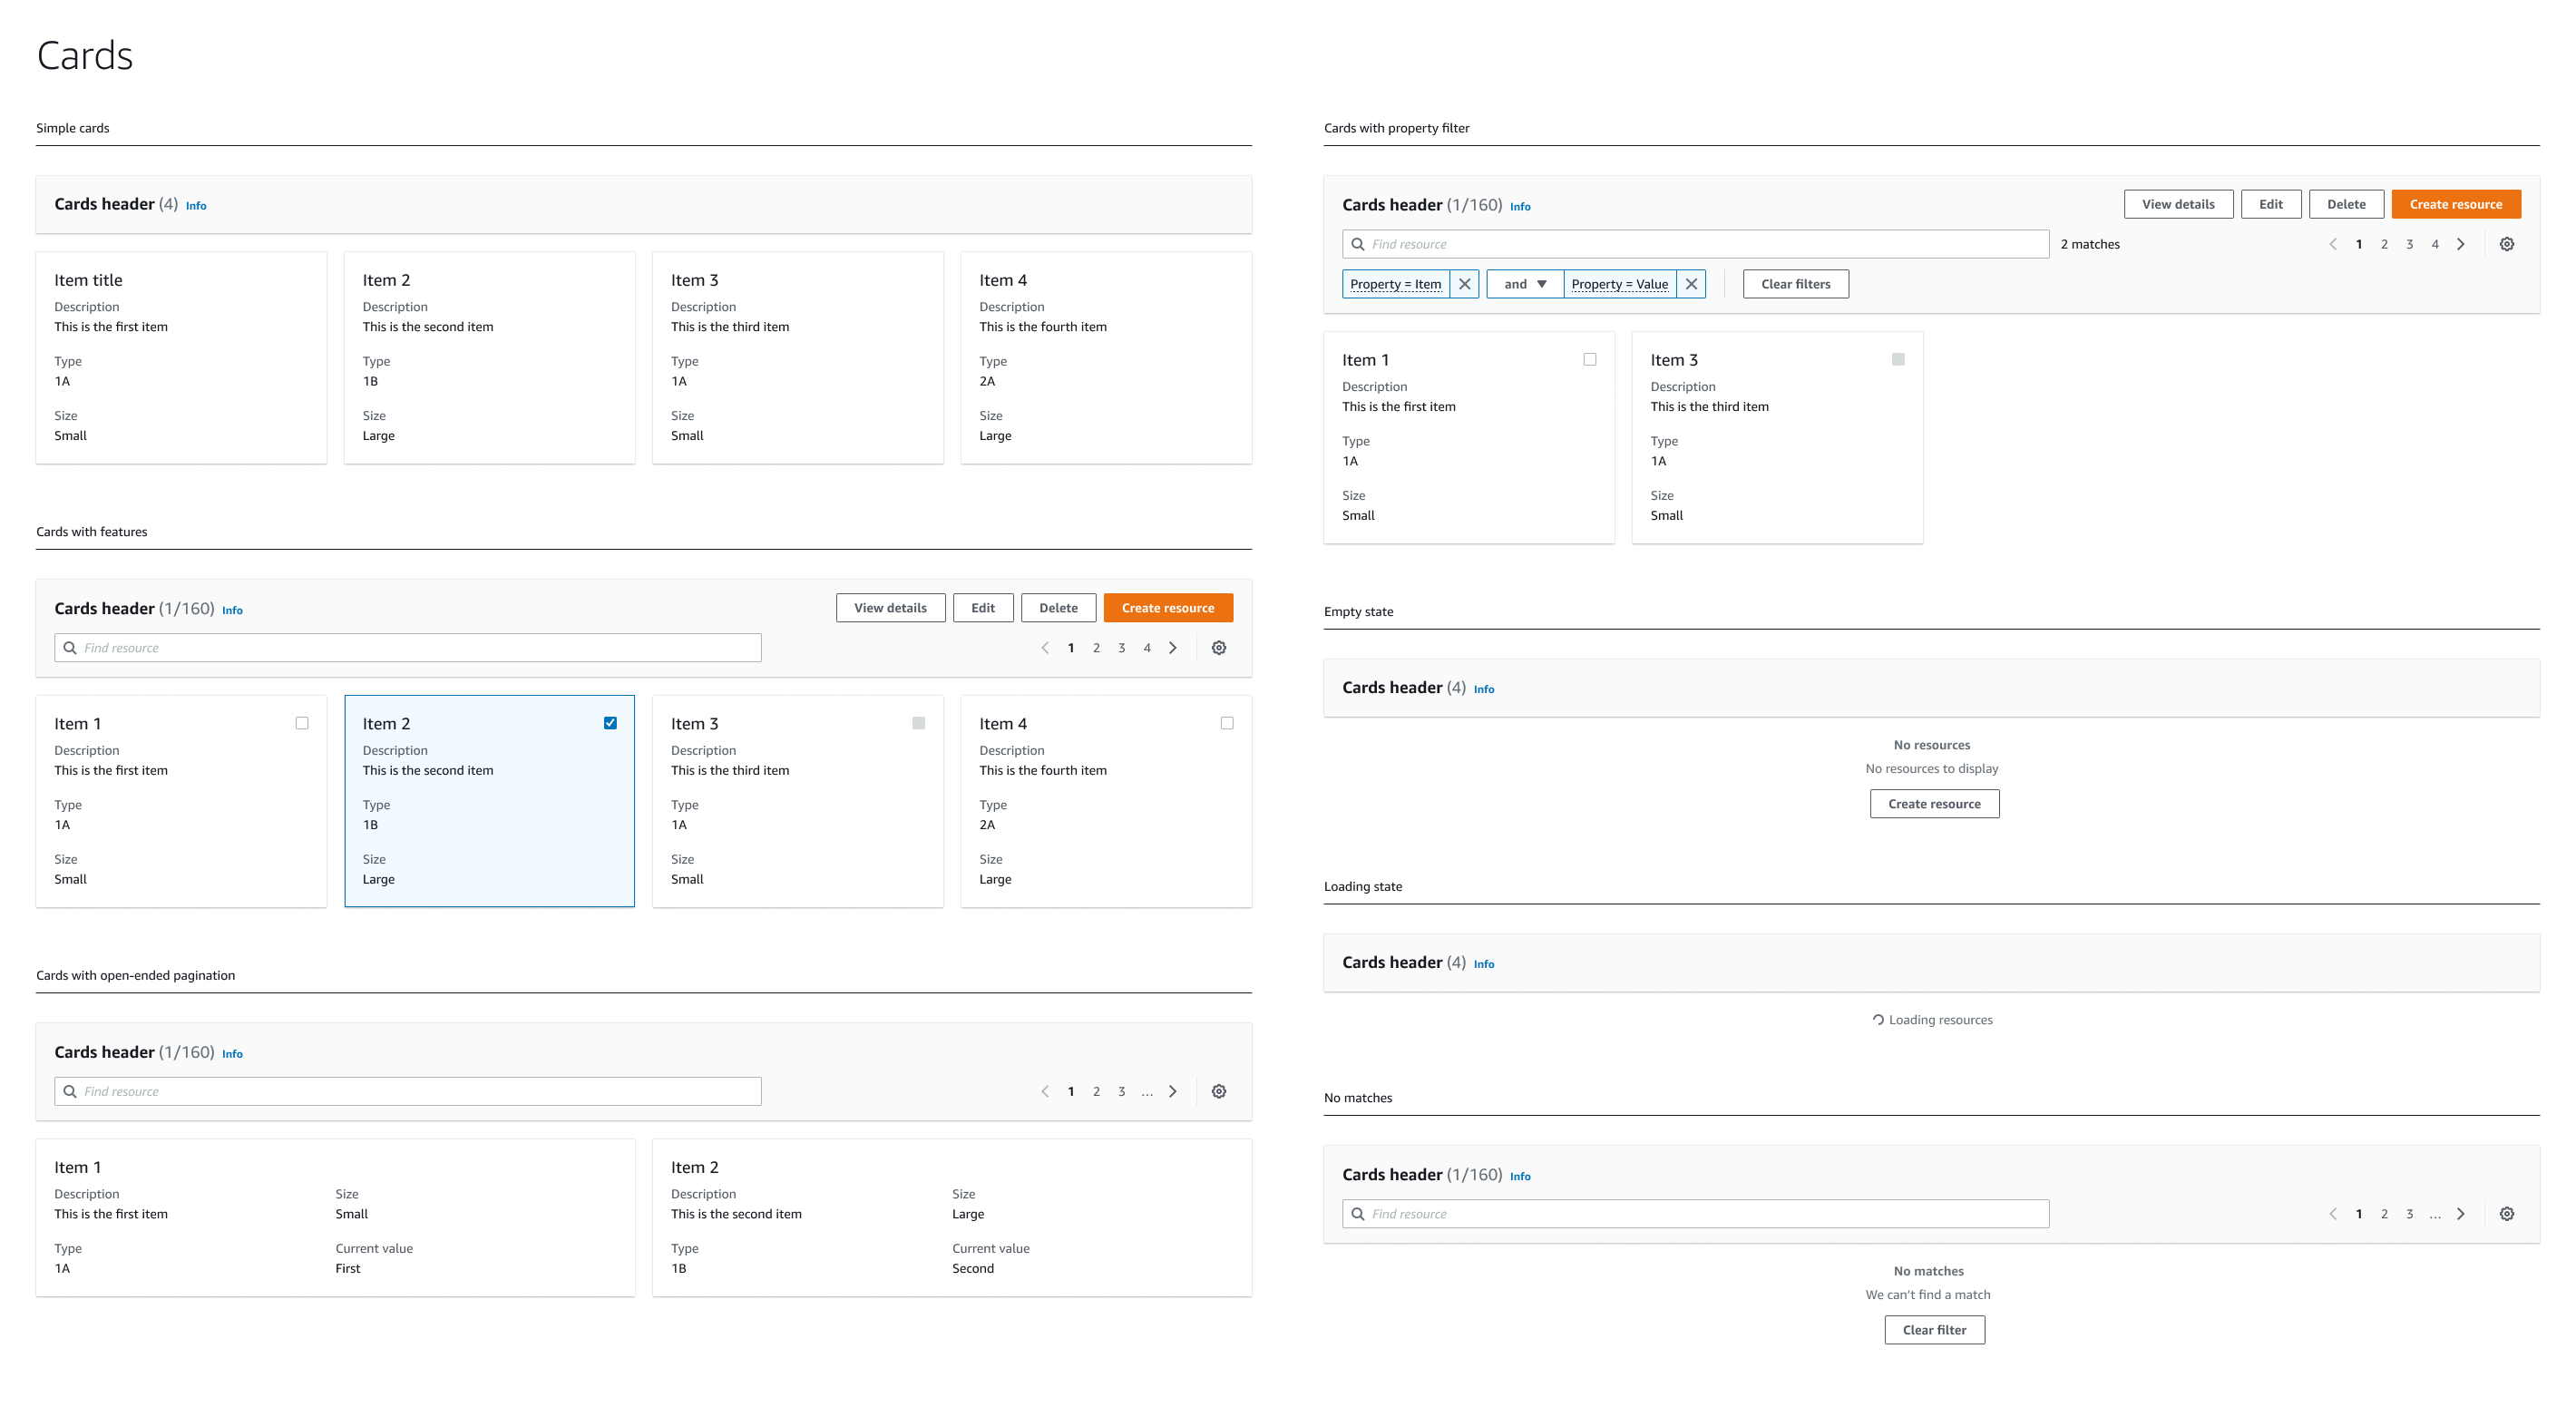Go to page 3 in Cards with features
The height and width of the screenshot is (1417, 2576).
pos(1122,648)
